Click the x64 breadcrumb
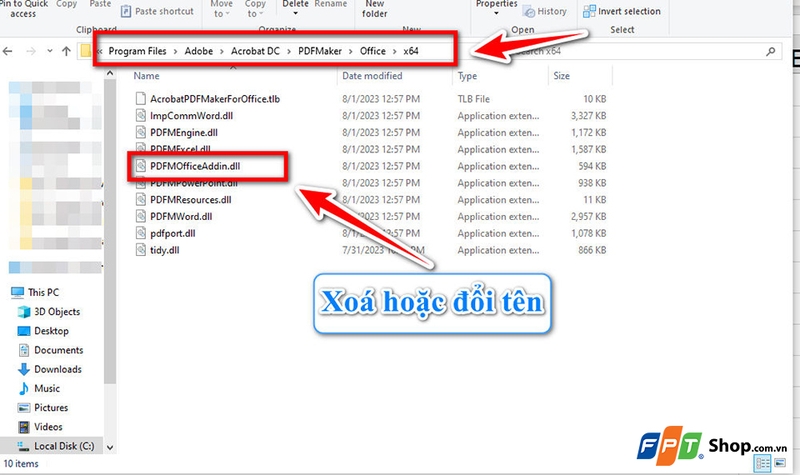Viewport: 800px width, 475px height. pyautogui.click(x=411, y=51)
